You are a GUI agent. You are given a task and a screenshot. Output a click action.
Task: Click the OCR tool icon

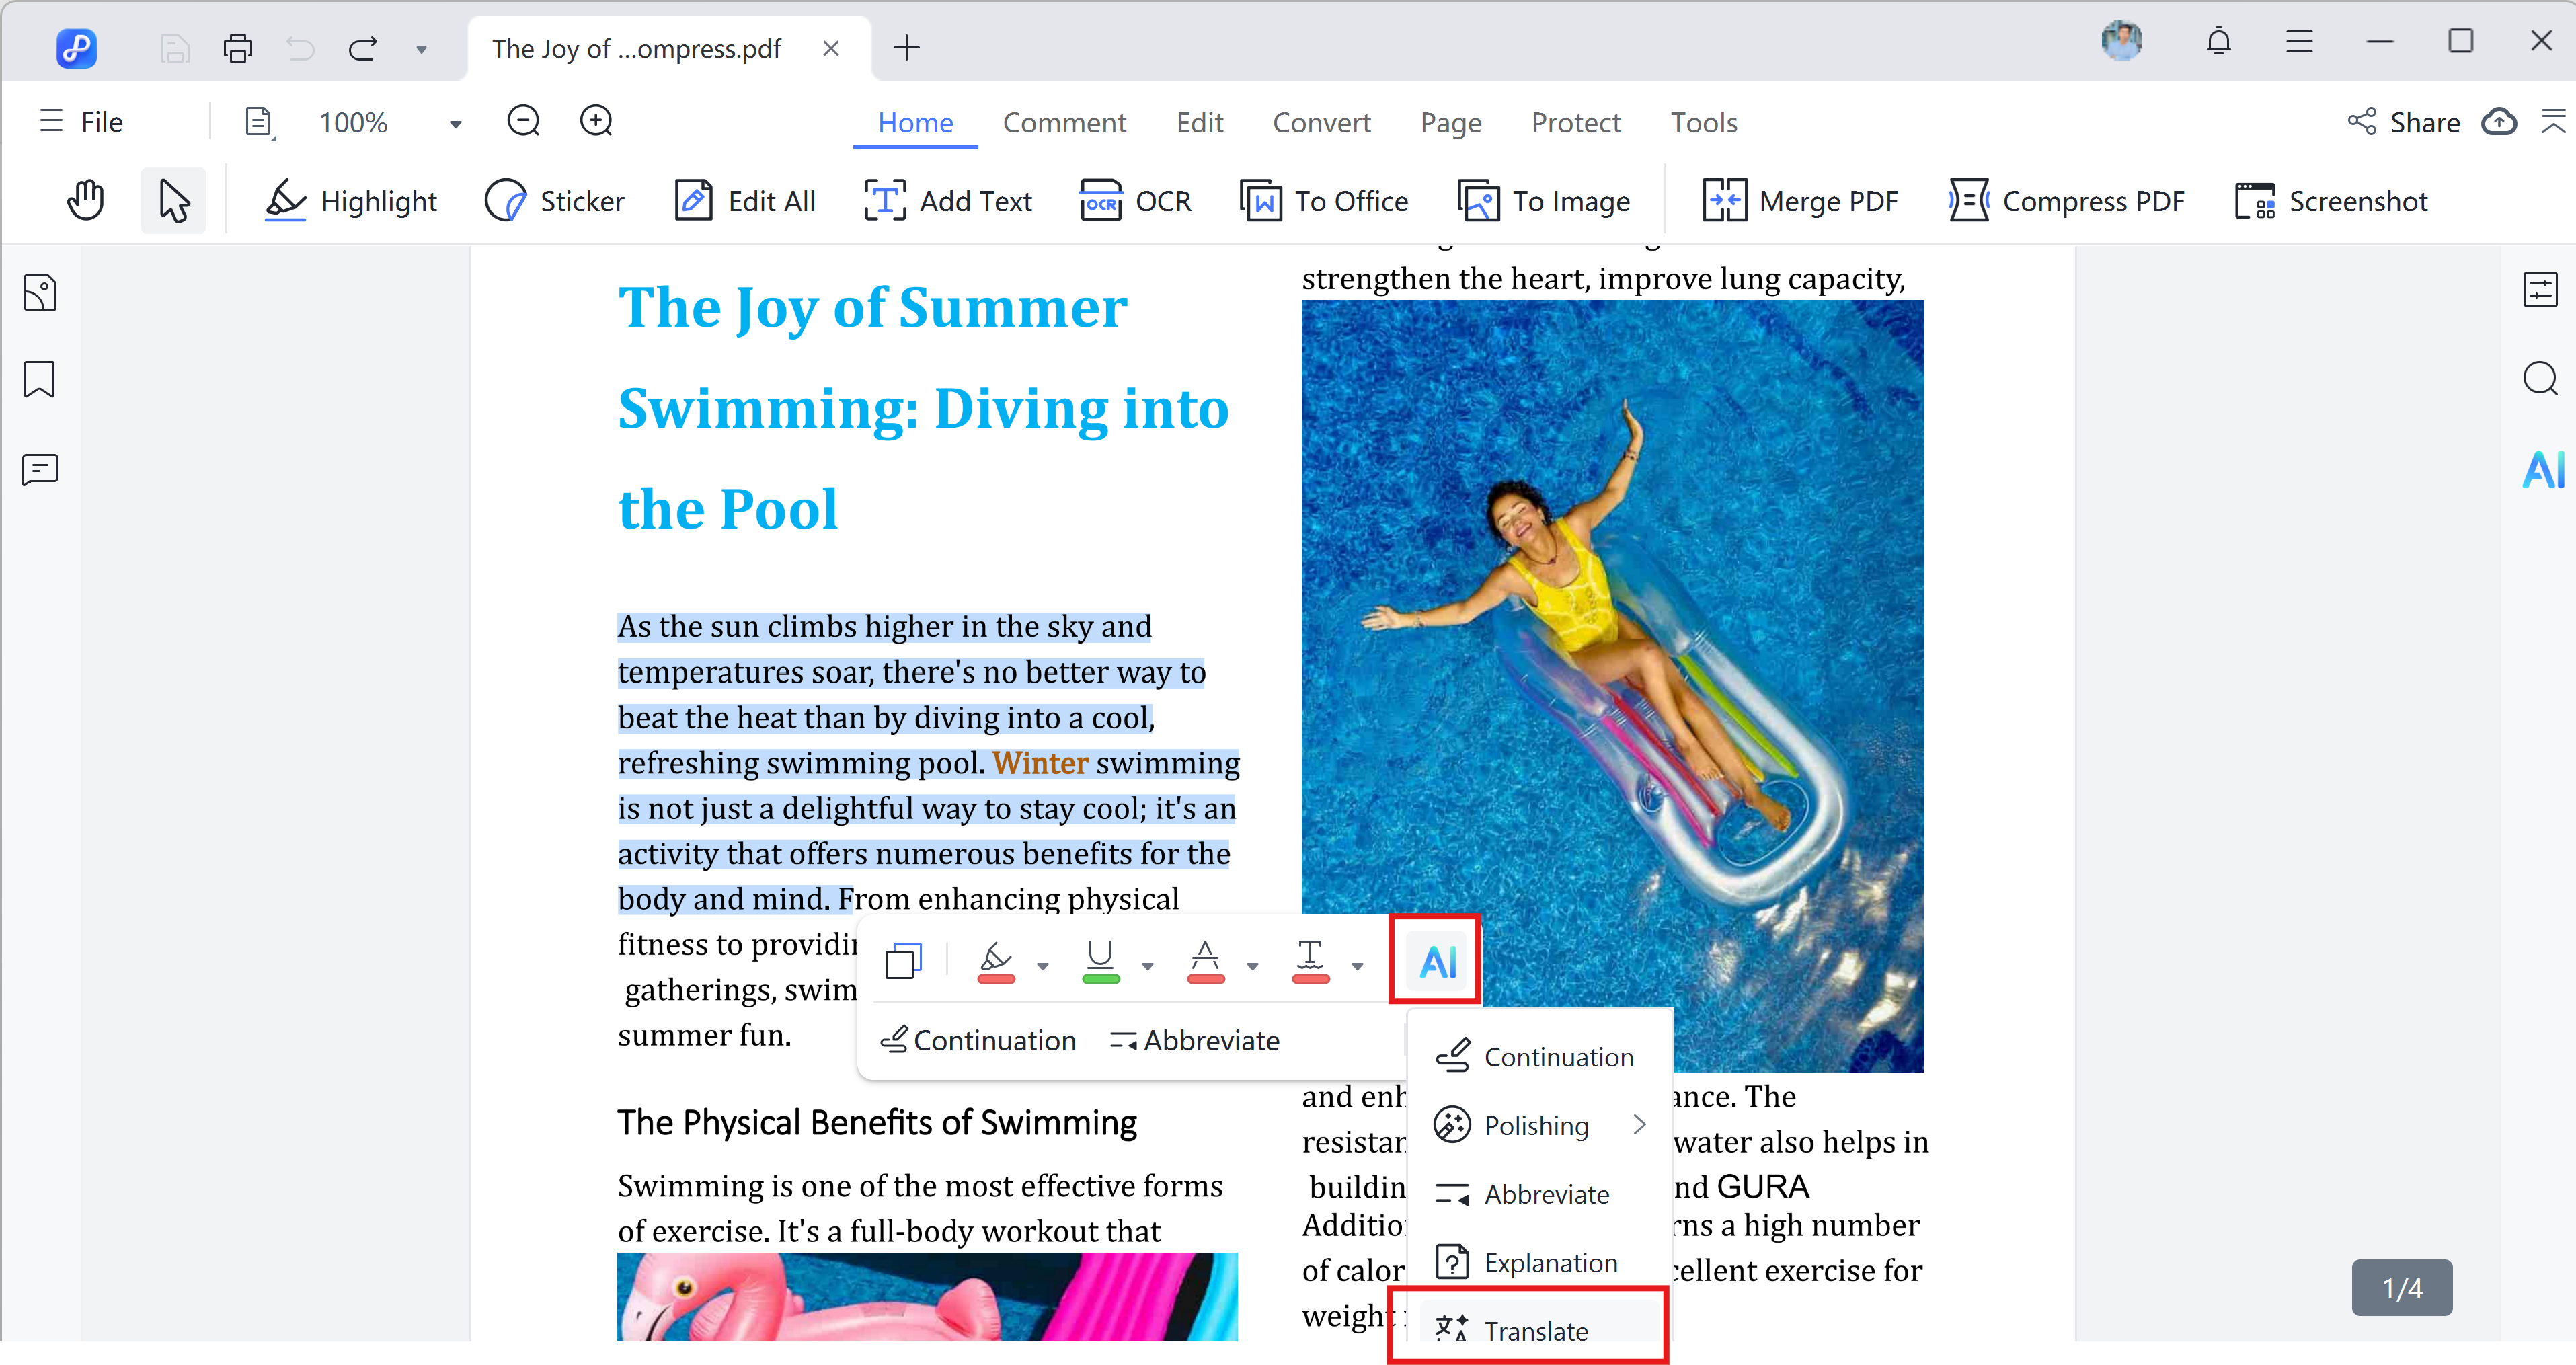[1100, 201]
